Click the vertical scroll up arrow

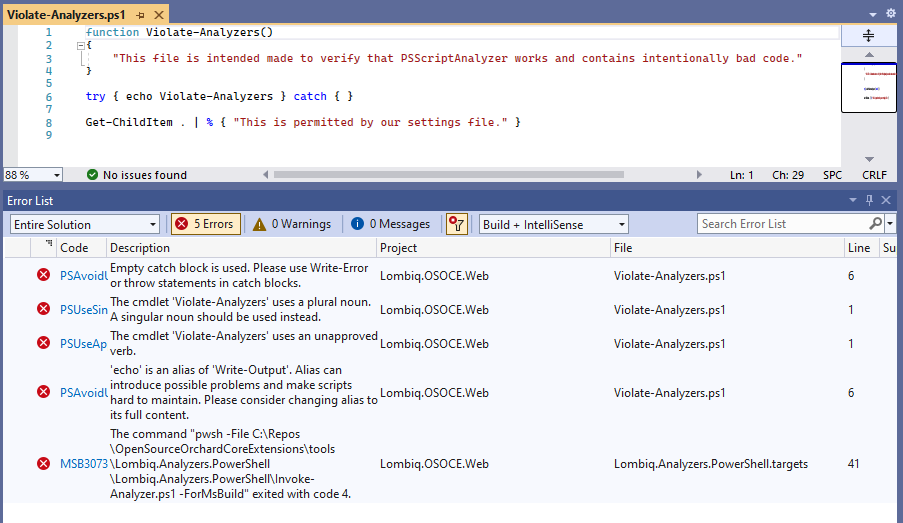tap(869, 55)
